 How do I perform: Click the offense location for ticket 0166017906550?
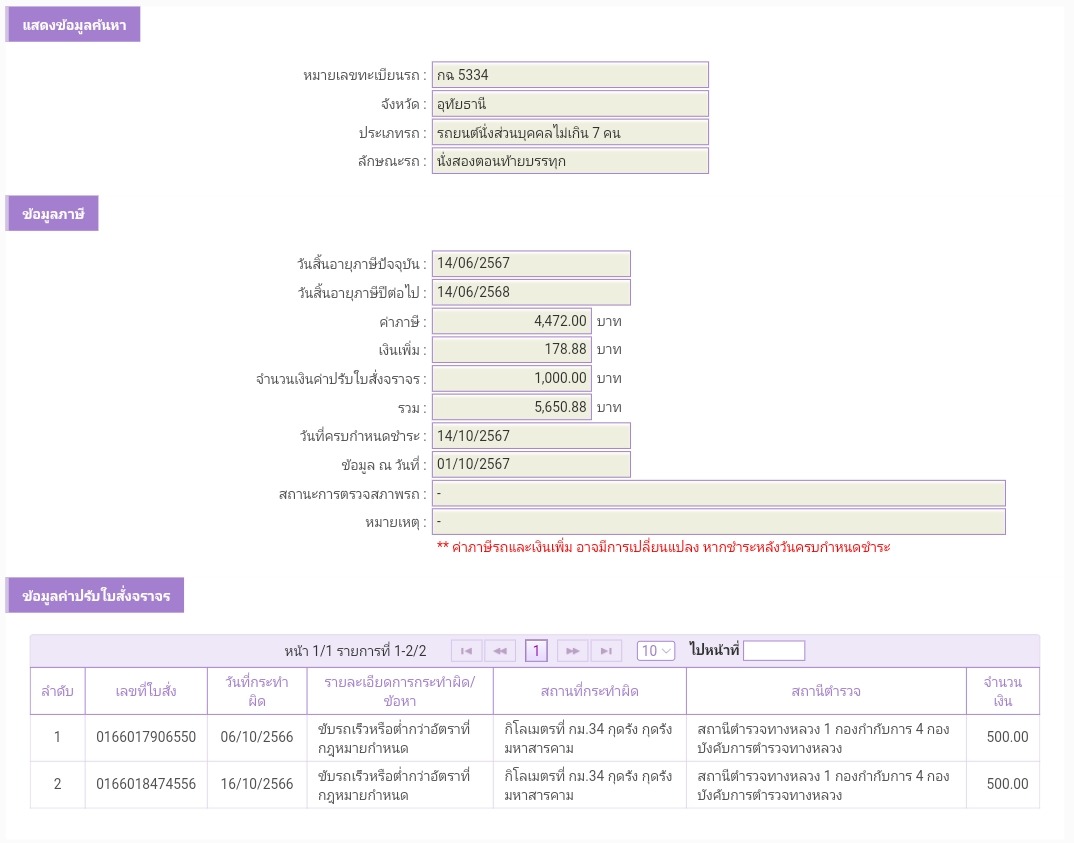588,738
